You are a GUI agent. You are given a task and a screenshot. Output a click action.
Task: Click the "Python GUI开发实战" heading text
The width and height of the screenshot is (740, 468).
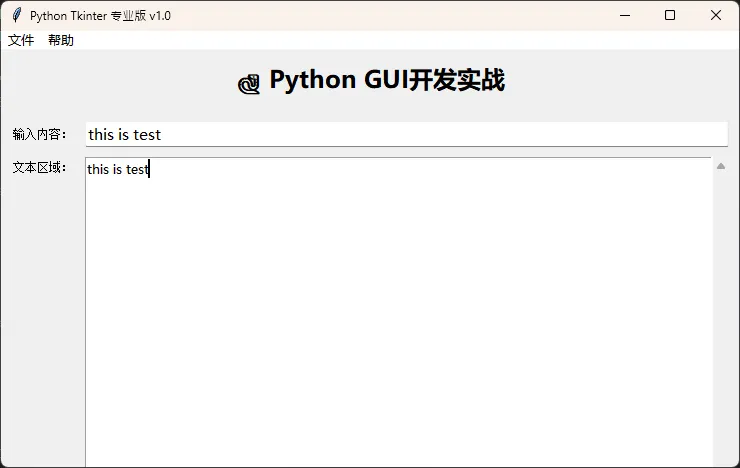[x=387, y=81]
